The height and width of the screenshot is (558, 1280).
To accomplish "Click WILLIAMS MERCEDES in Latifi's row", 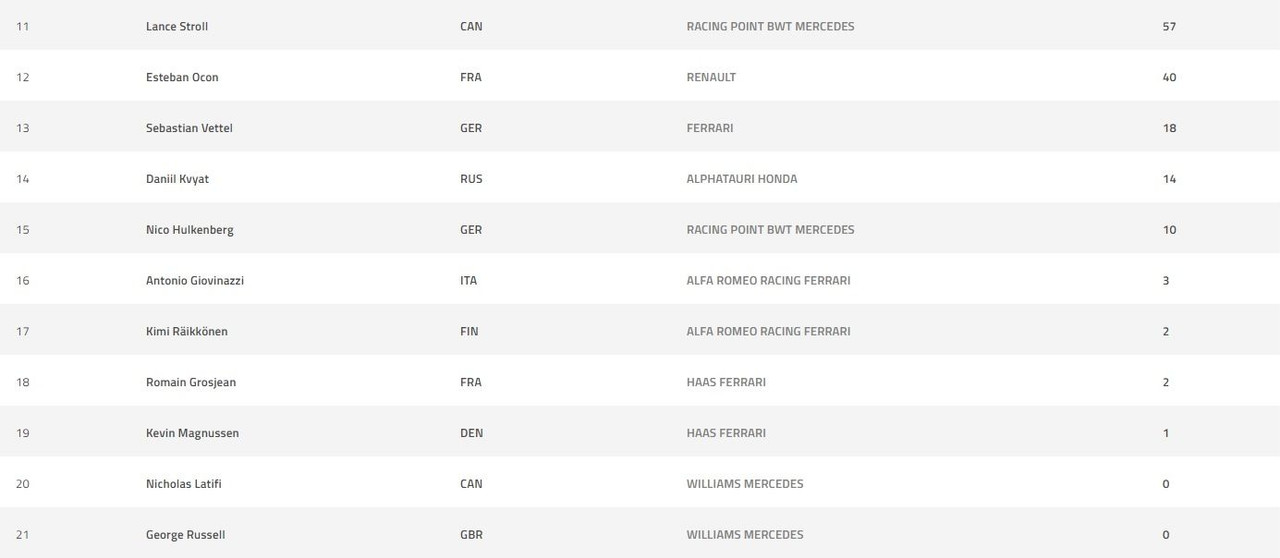I will click(x=745, y=484).
